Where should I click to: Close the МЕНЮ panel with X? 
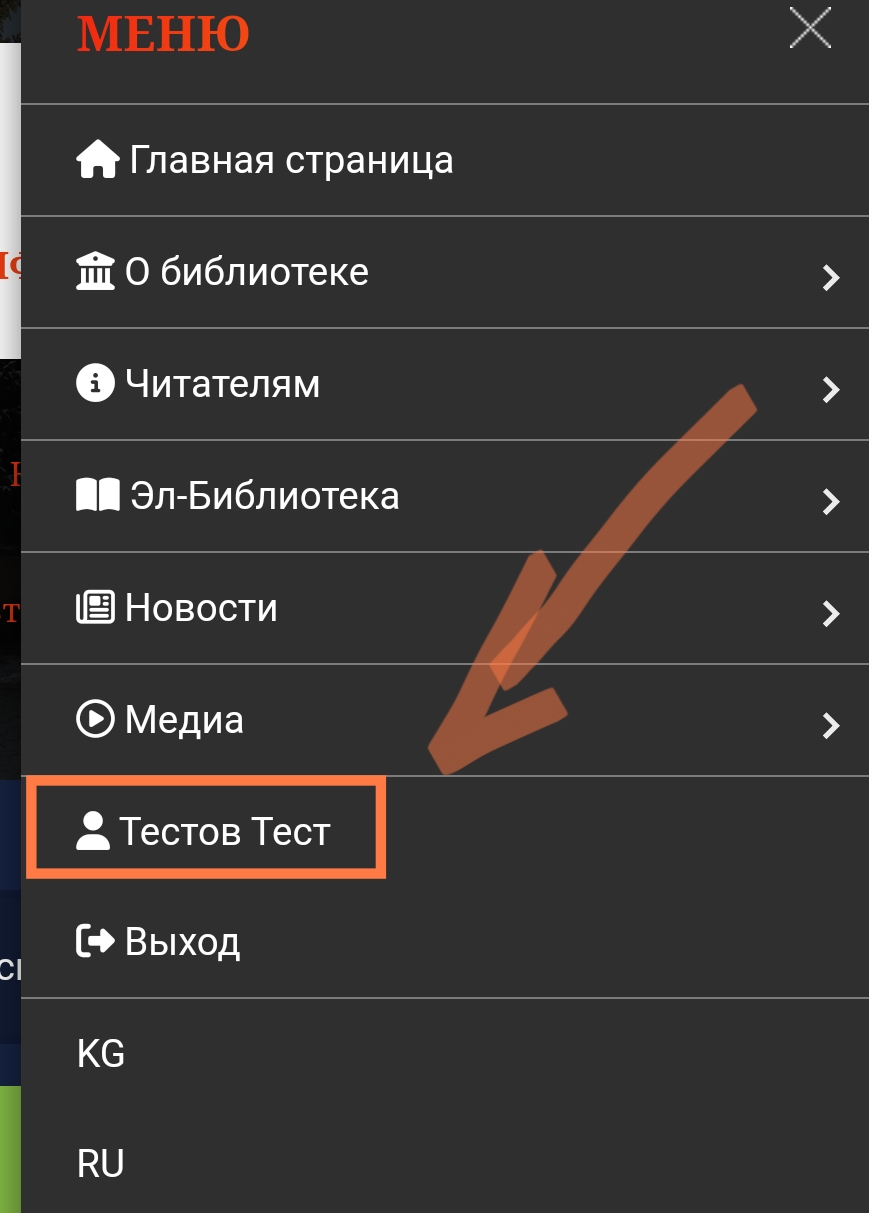pos(811,27)
